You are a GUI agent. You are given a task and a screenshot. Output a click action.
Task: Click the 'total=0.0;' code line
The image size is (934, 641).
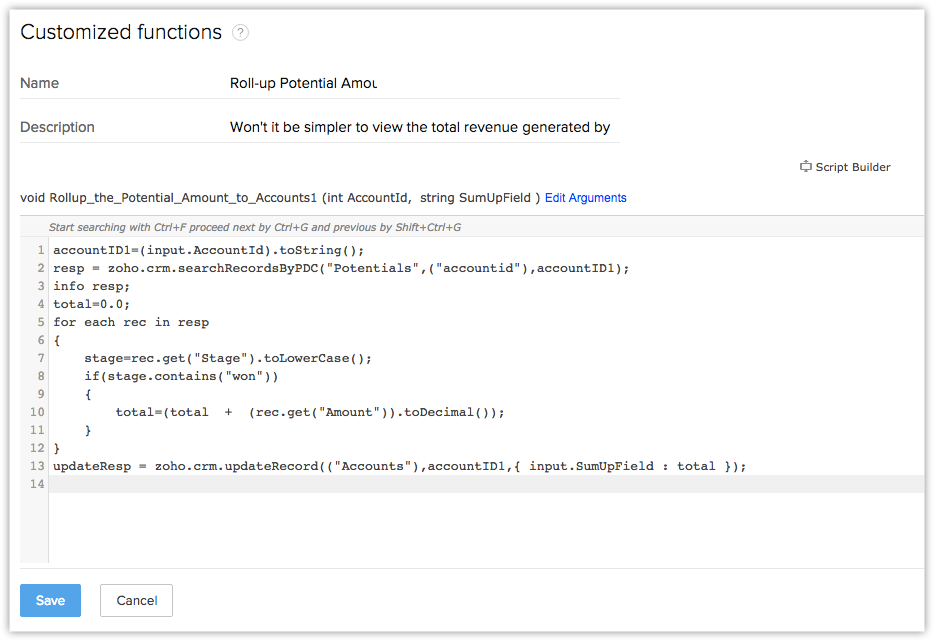click(91, 304)
